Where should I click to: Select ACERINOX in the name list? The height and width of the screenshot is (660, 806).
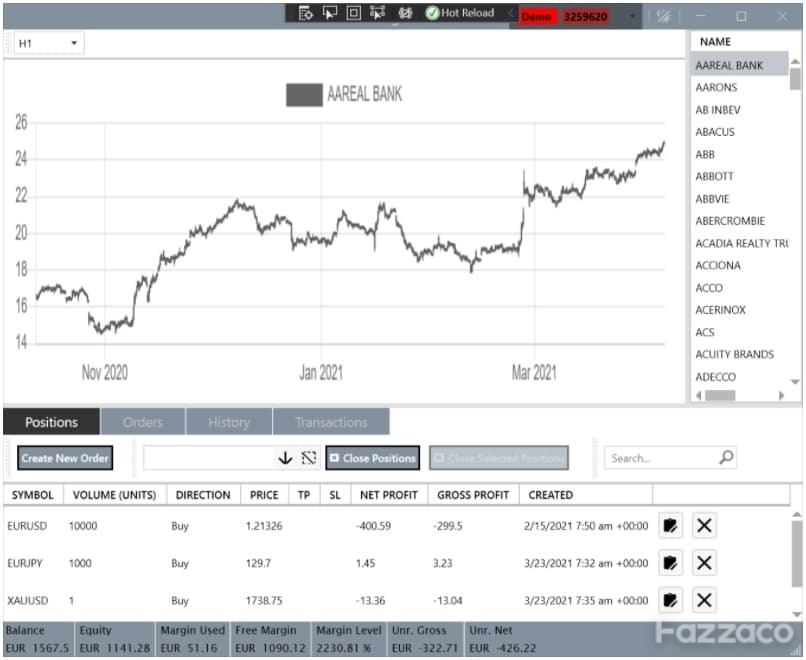point(720,309)
